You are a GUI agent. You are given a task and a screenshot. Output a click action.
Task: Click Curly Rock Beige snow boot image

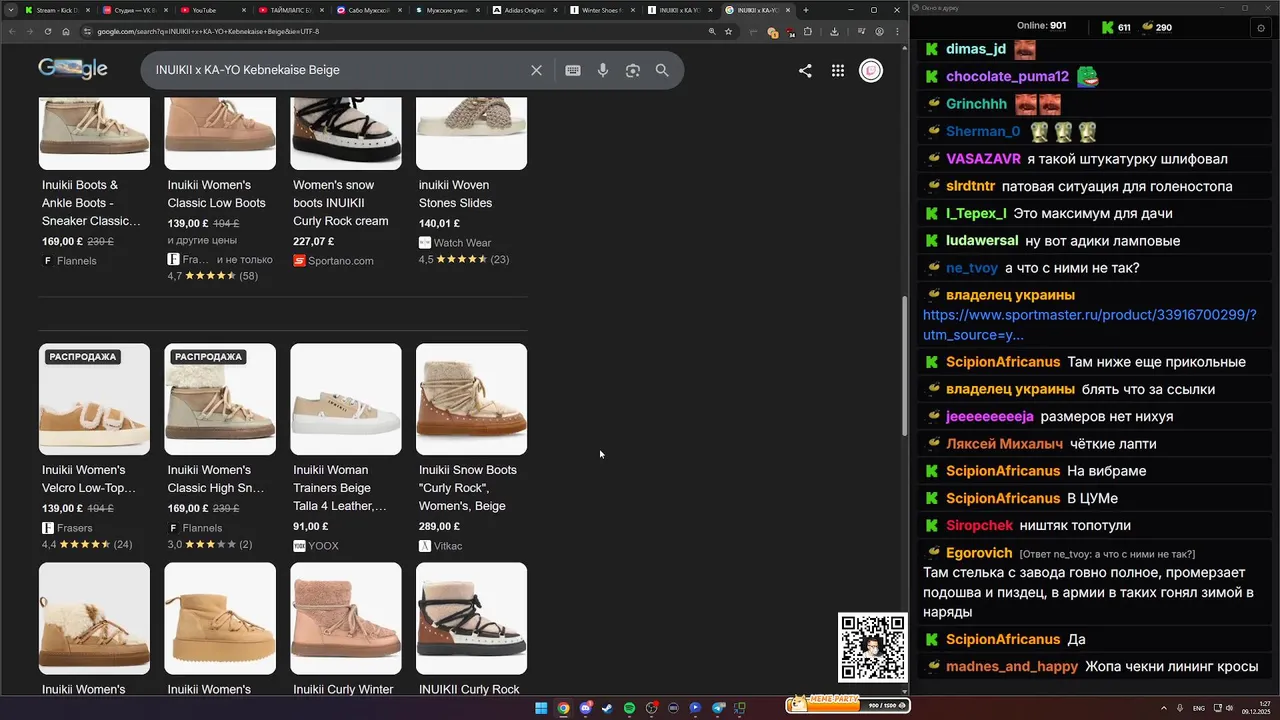tap(471, 399)
